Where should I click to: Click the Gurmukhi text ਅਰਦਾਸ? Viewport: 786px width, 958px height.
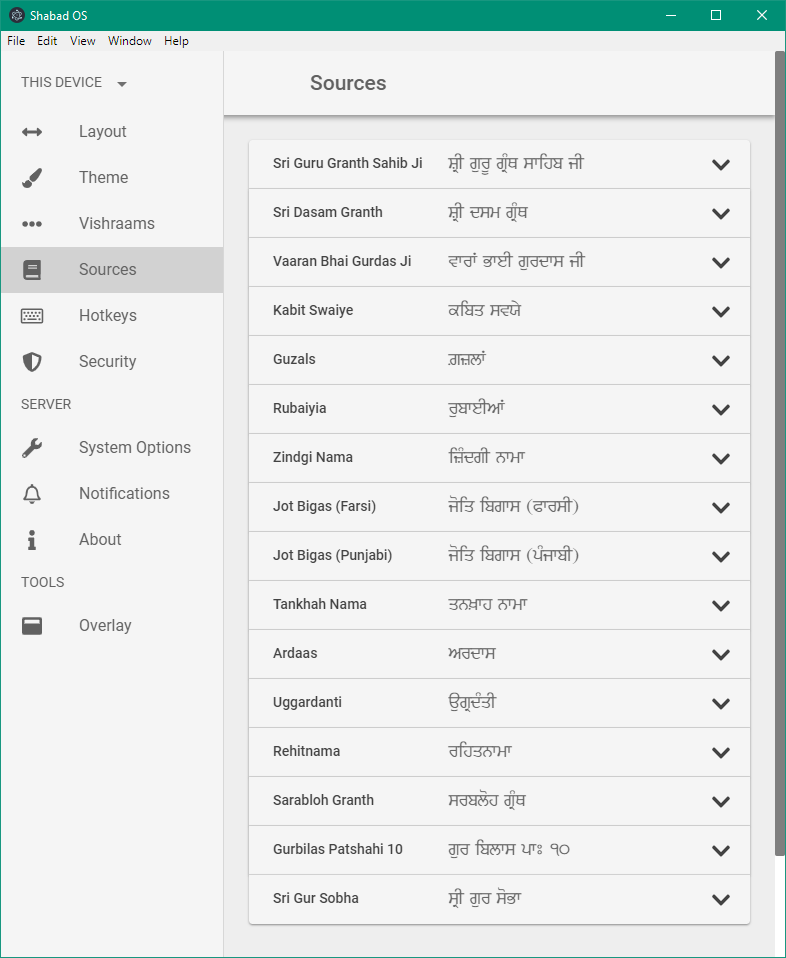point(472,653)
